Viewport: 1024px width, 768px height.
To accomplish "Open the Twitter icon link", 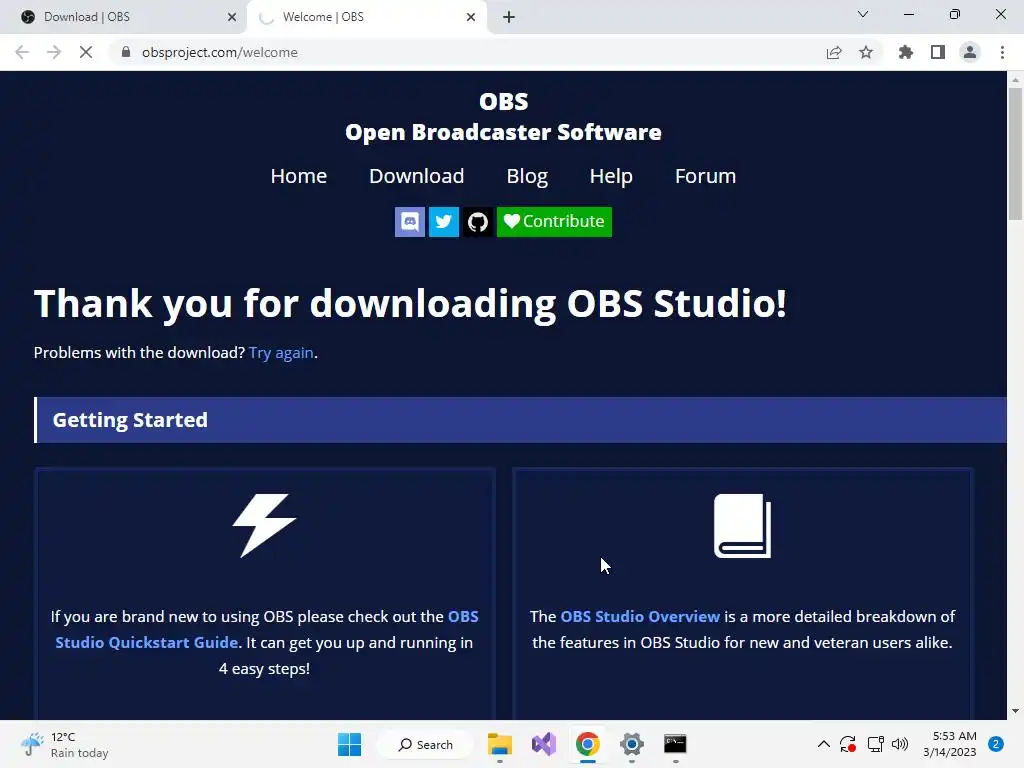I will (443, 221).
